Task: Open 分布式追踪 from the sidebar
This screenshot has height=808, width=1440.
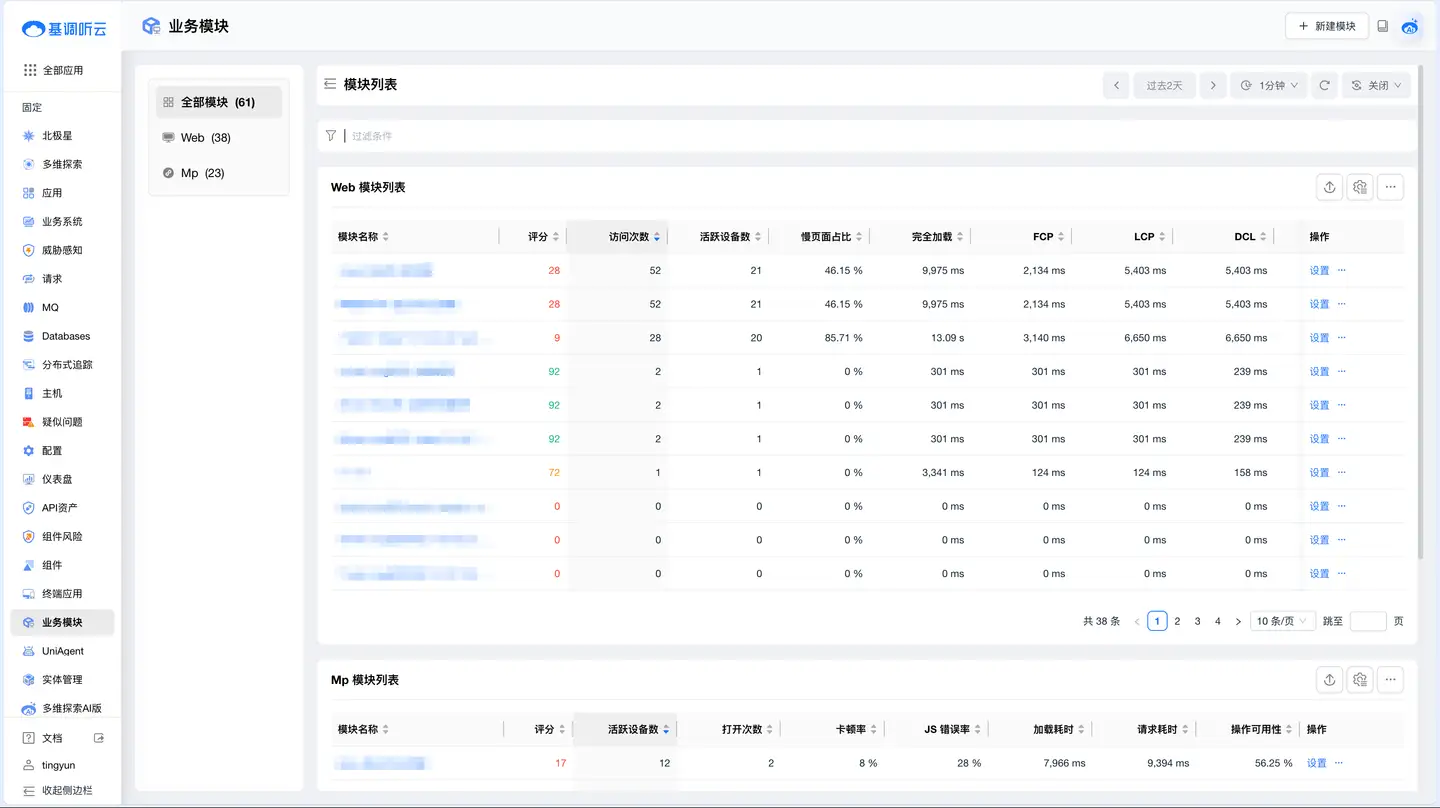Action: tap(66, 364)
